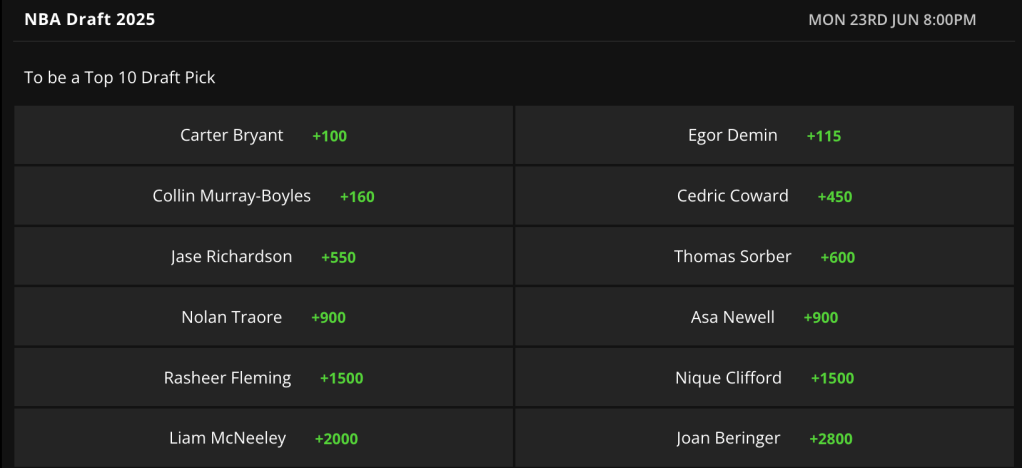This screenshot has height=468, width=1022.
Task: Select Thomas Sorber +600 odds
Action: (765, 257)
